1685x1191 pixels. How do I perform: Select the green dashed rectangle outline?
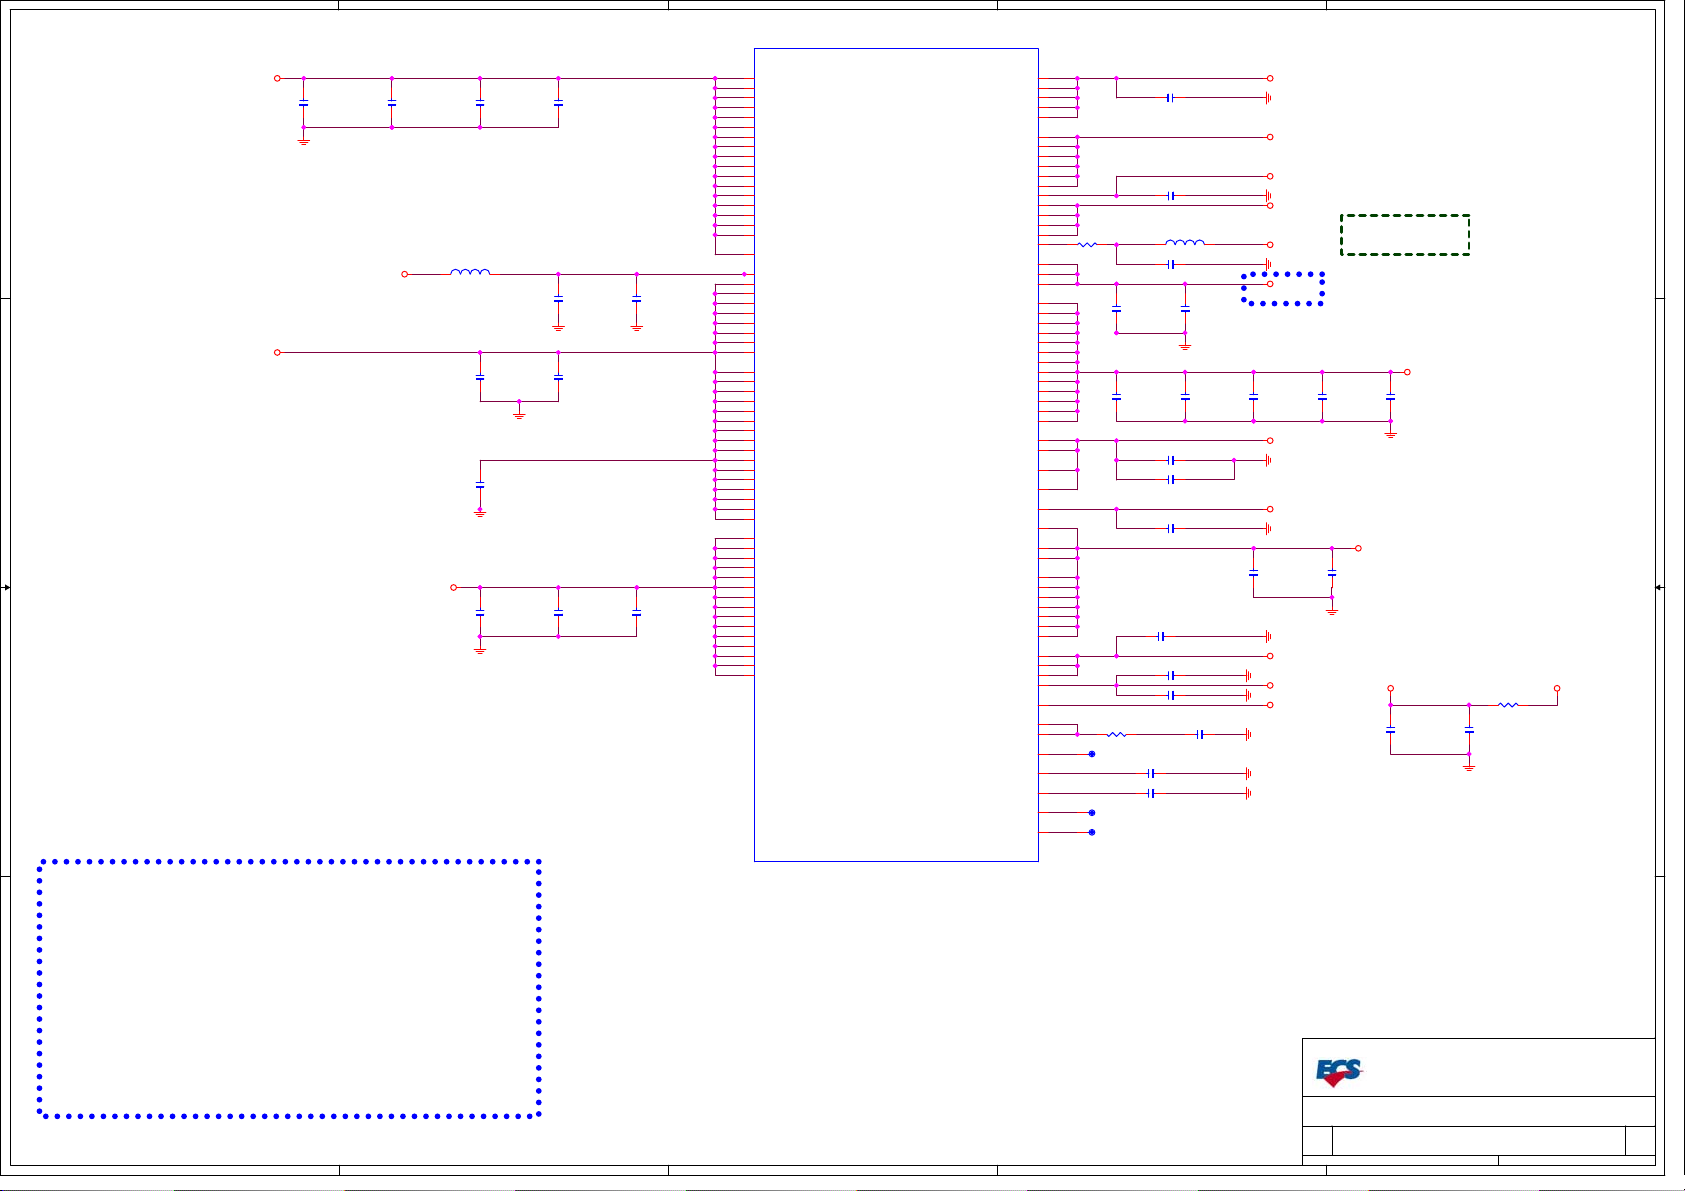pyautogui.click(x=1405, y=235)
